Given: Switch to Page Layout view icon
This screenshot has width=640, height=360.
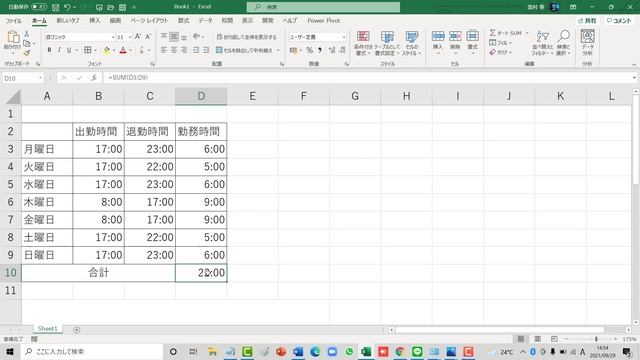Looking at the screenshot, I should point(538,339).
